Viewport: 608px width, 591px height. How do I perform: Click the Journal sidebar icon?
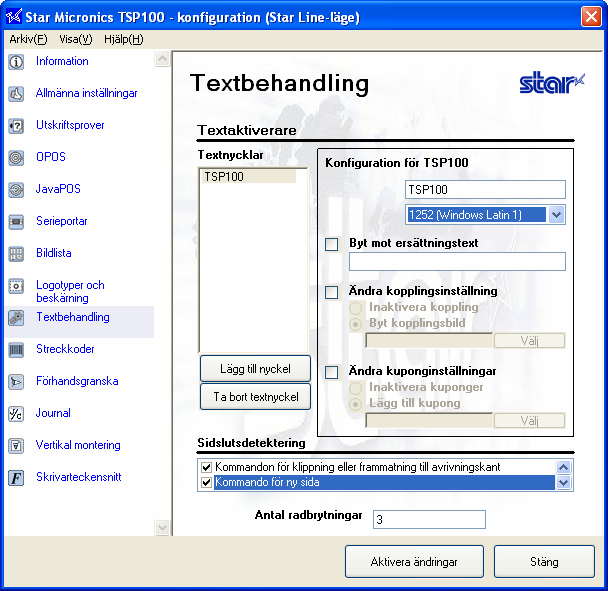pos(16,414)
